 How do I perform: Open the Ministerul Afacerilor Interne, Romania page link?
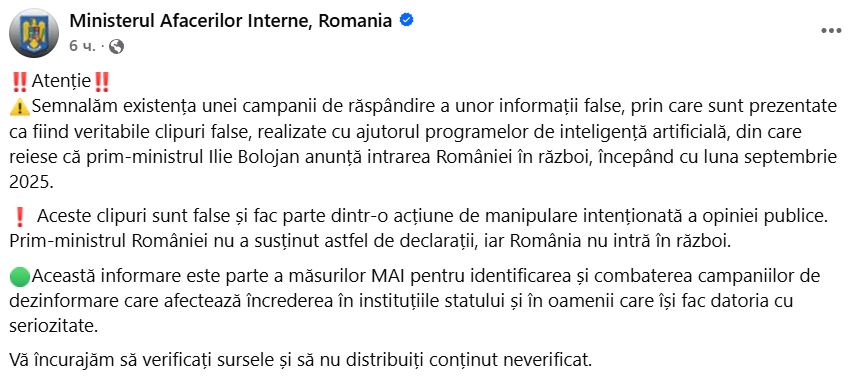[x=231, y=21]
